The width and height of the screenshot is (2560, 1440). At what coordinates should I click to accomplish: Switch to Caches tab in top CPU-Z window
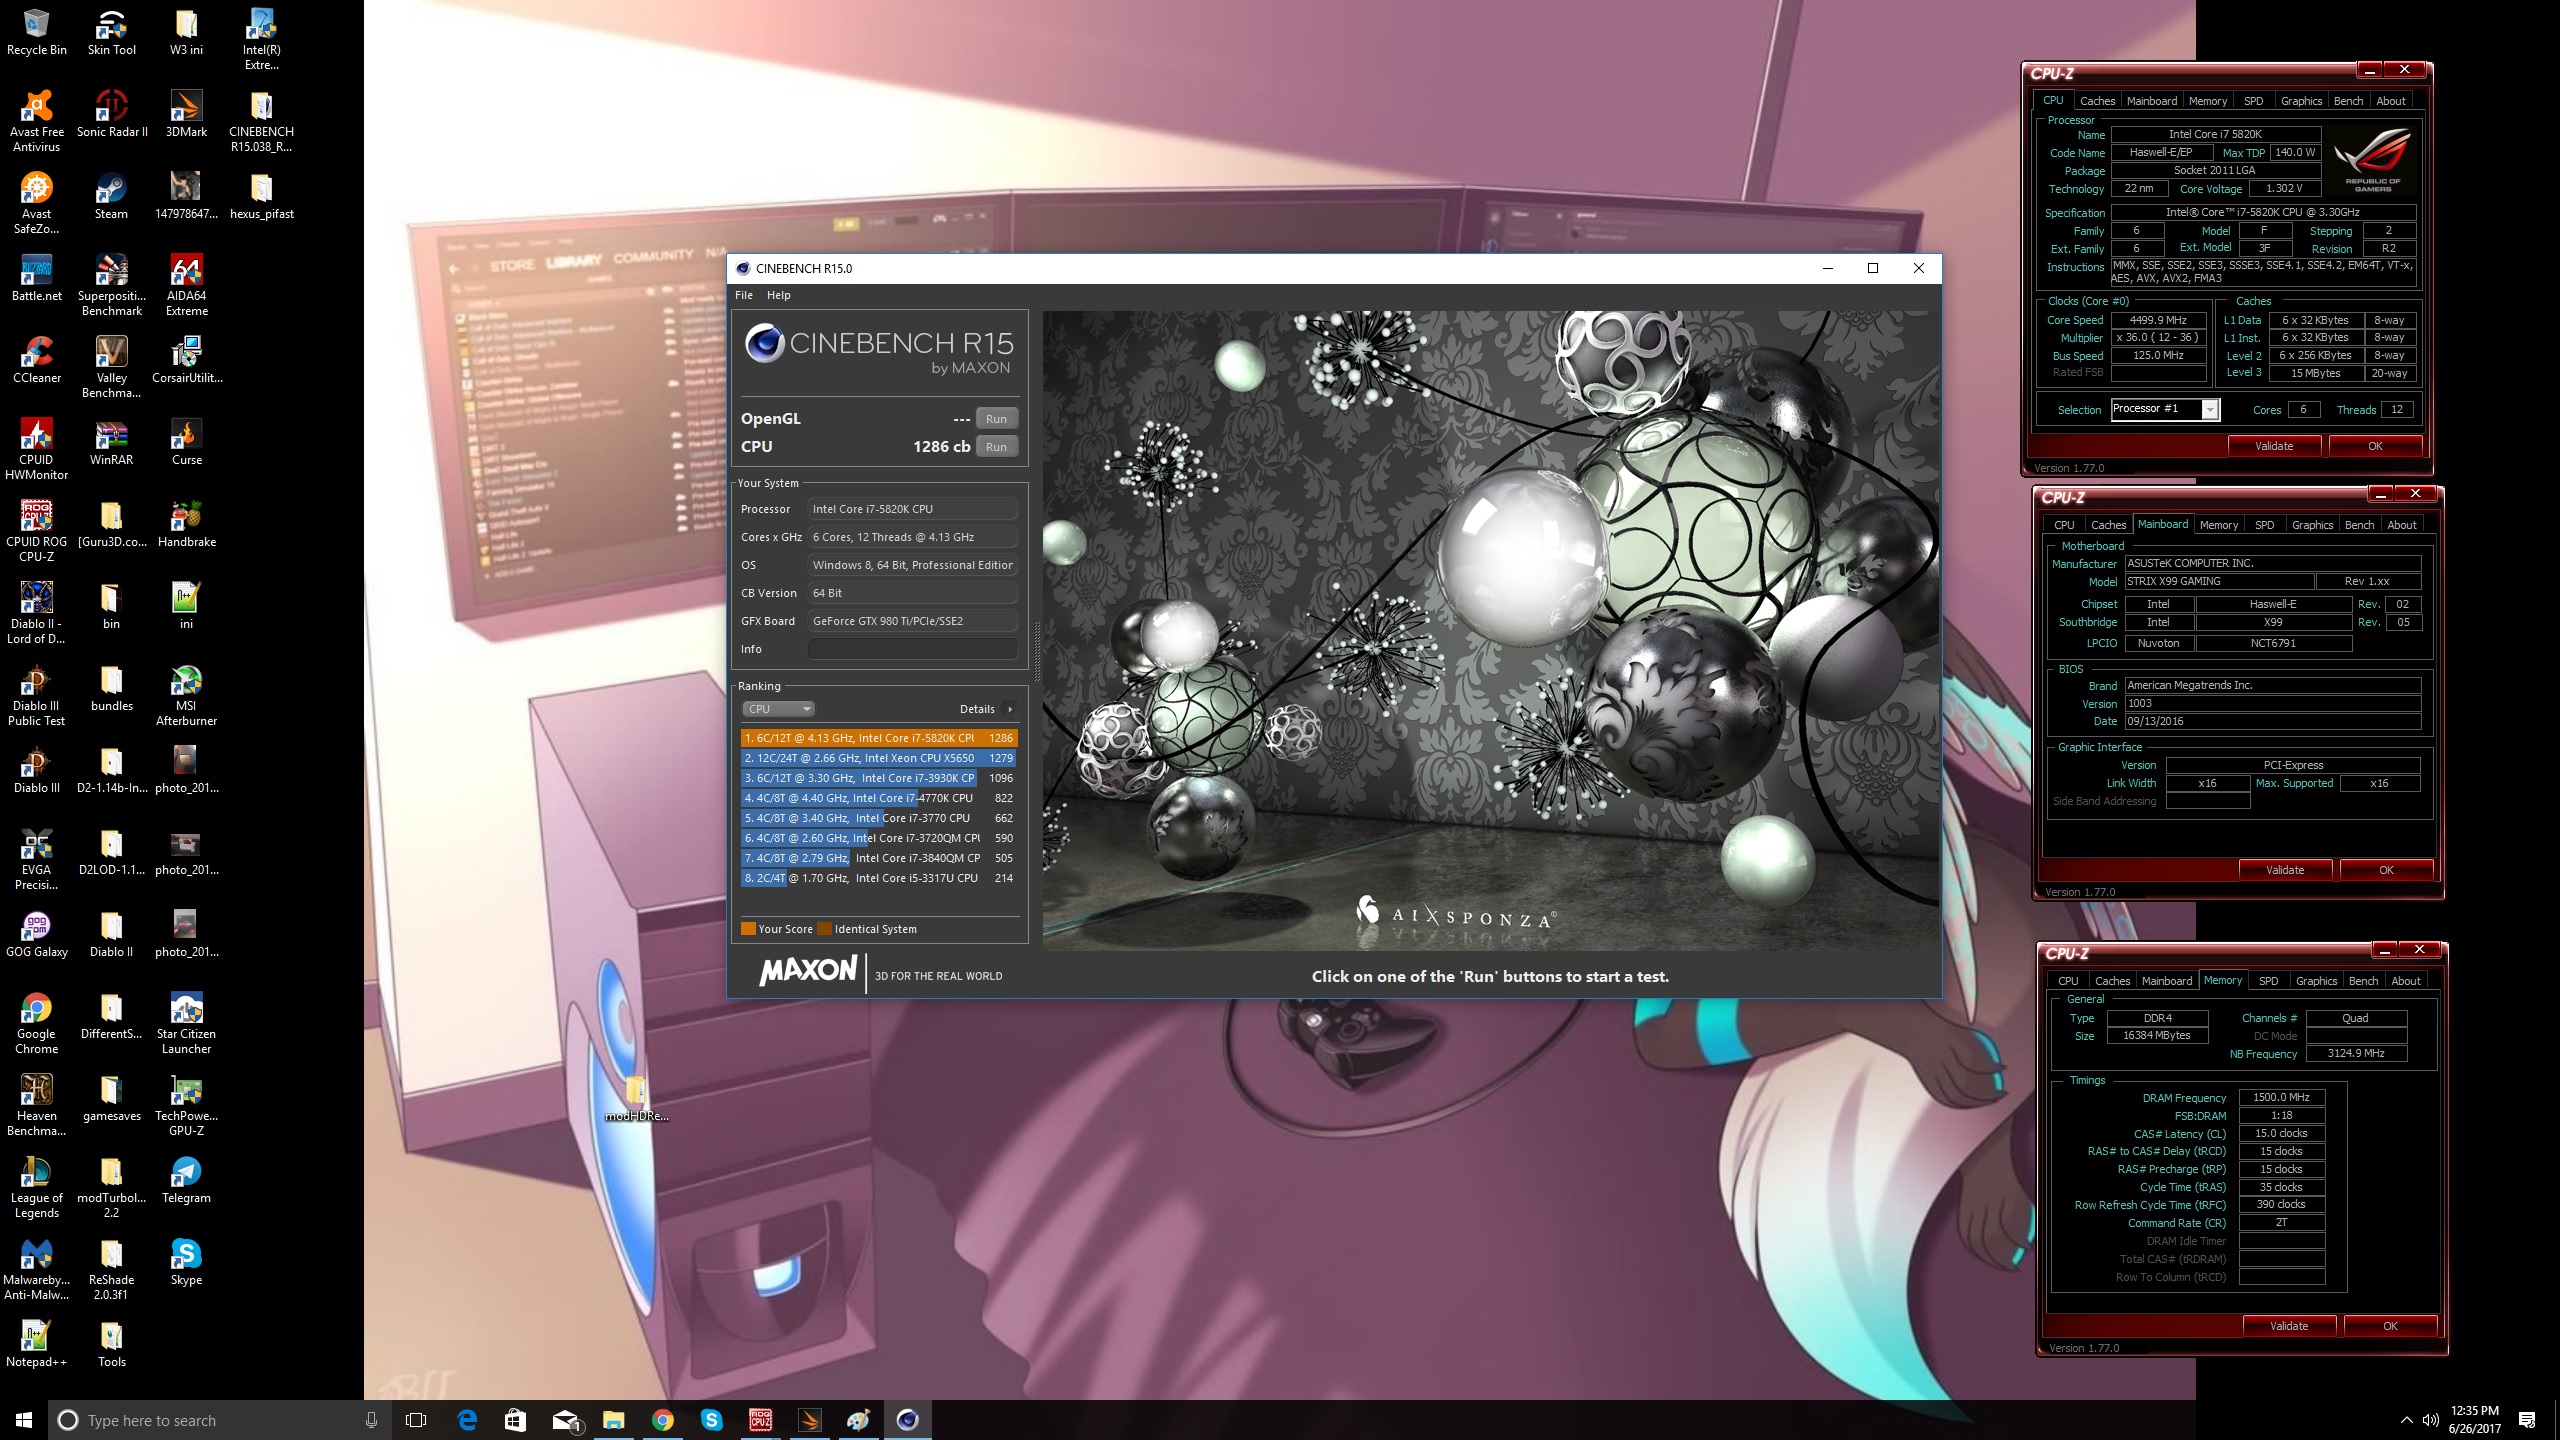coord(2097,101)
